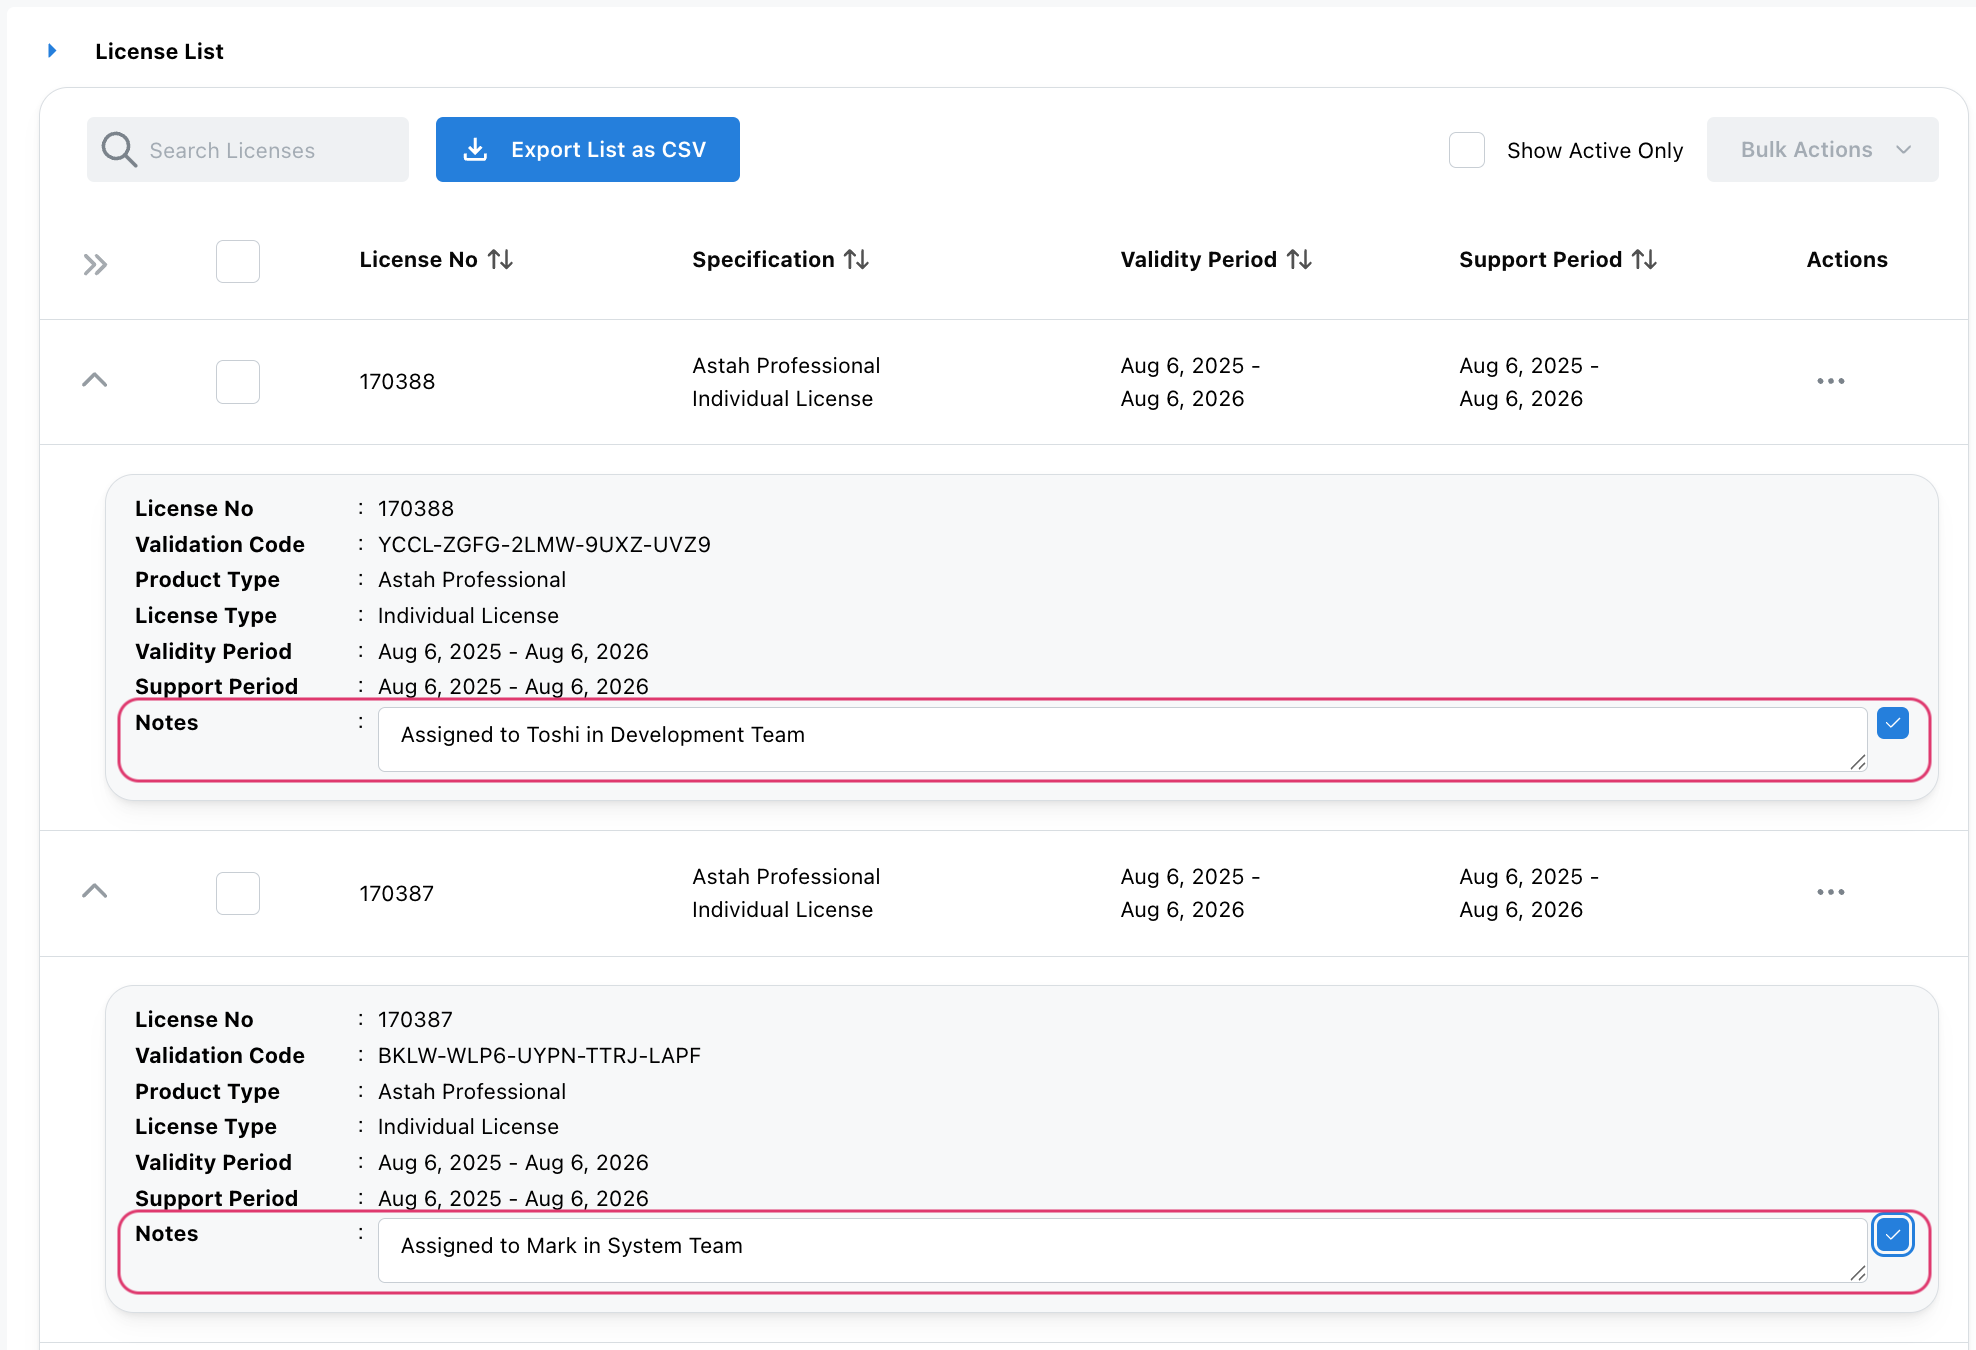Collapse details of license 170387

coord(95,891)
